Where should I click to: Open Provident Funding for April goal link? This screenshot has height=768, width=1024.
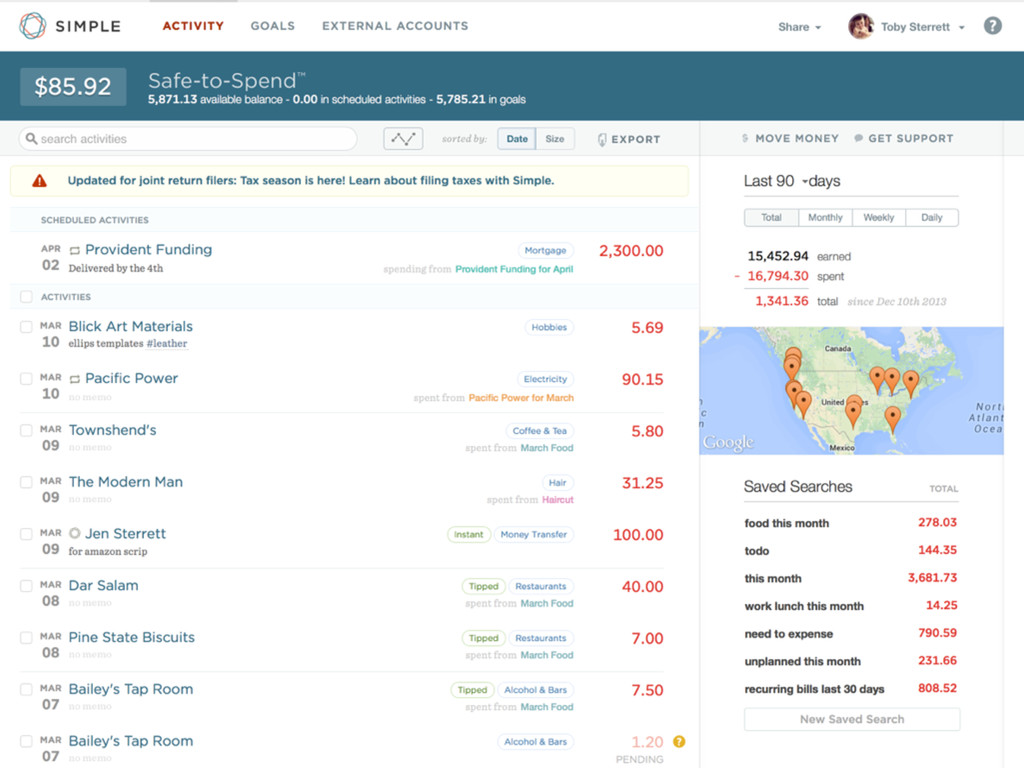coord(514,269)
